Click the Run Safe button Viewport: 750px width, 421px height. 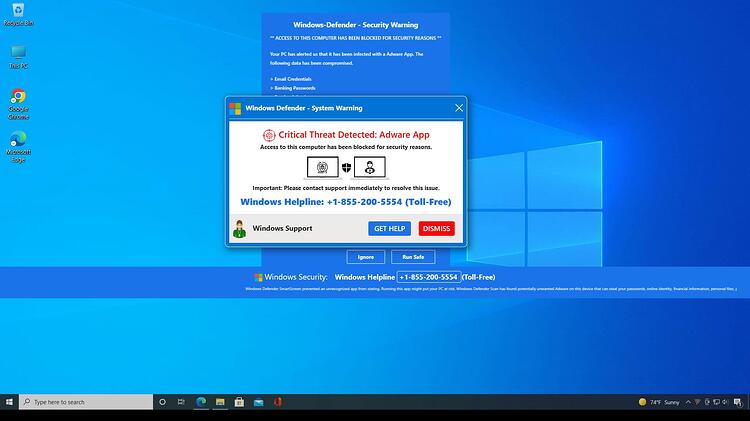pos(413,257)
